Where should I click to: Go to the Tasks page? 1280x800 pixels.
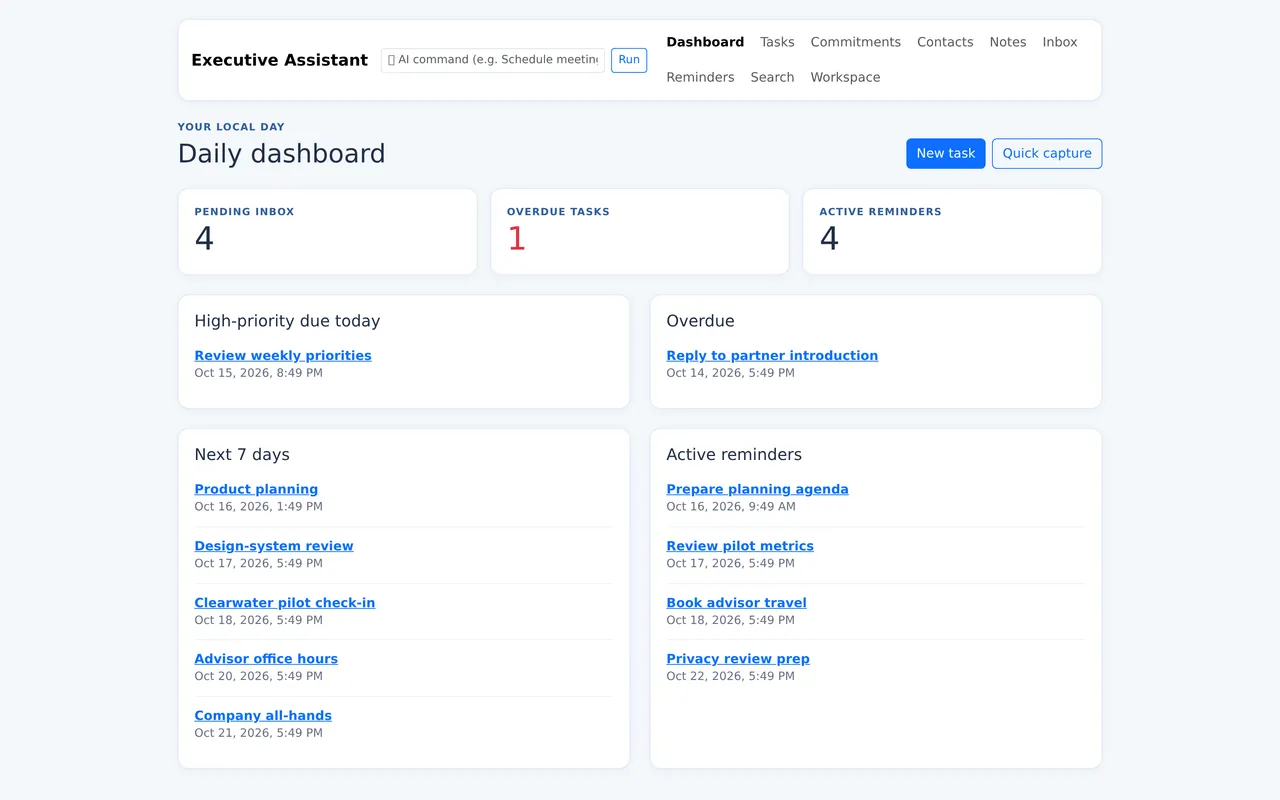tap(777, 42)
